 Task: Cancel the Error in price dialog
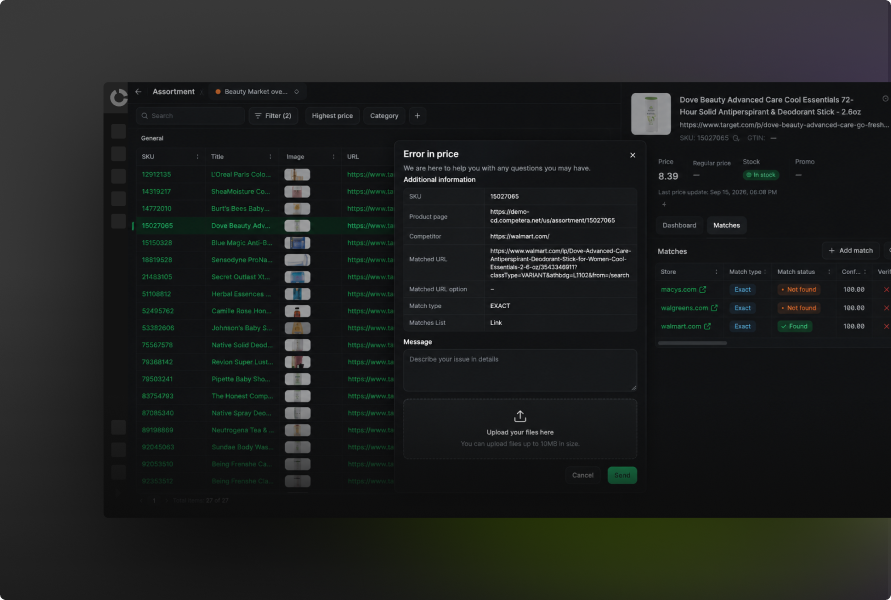click(582, 475)
